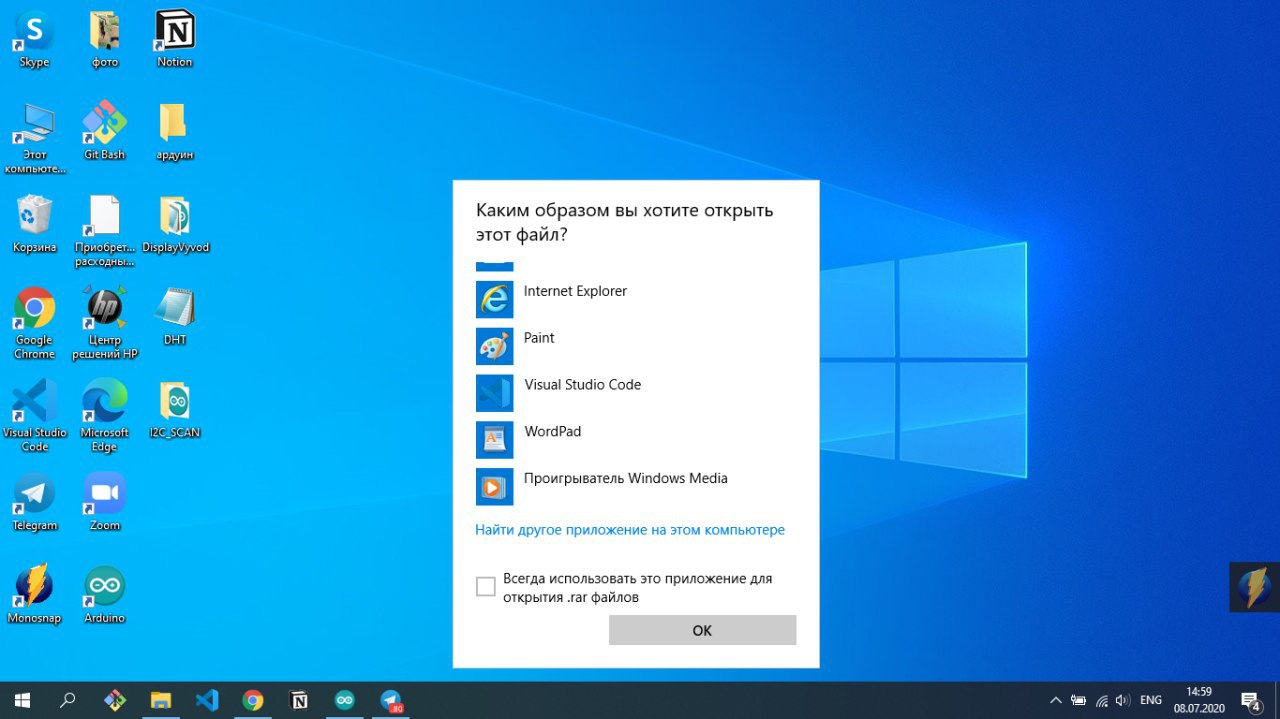Show hidden system tray icons

click(1055, 700)
